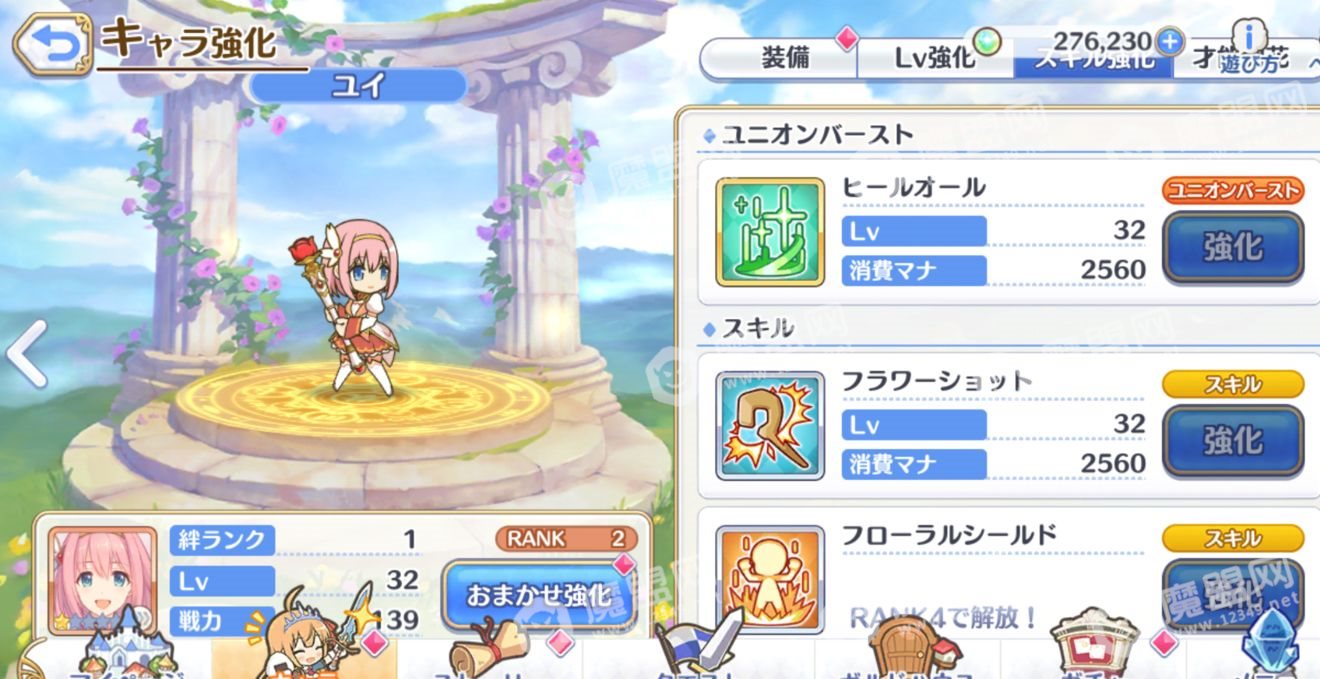Add jewels with the plus icon
Viewport: 1320px width, 679px height.
(1169, 42)
